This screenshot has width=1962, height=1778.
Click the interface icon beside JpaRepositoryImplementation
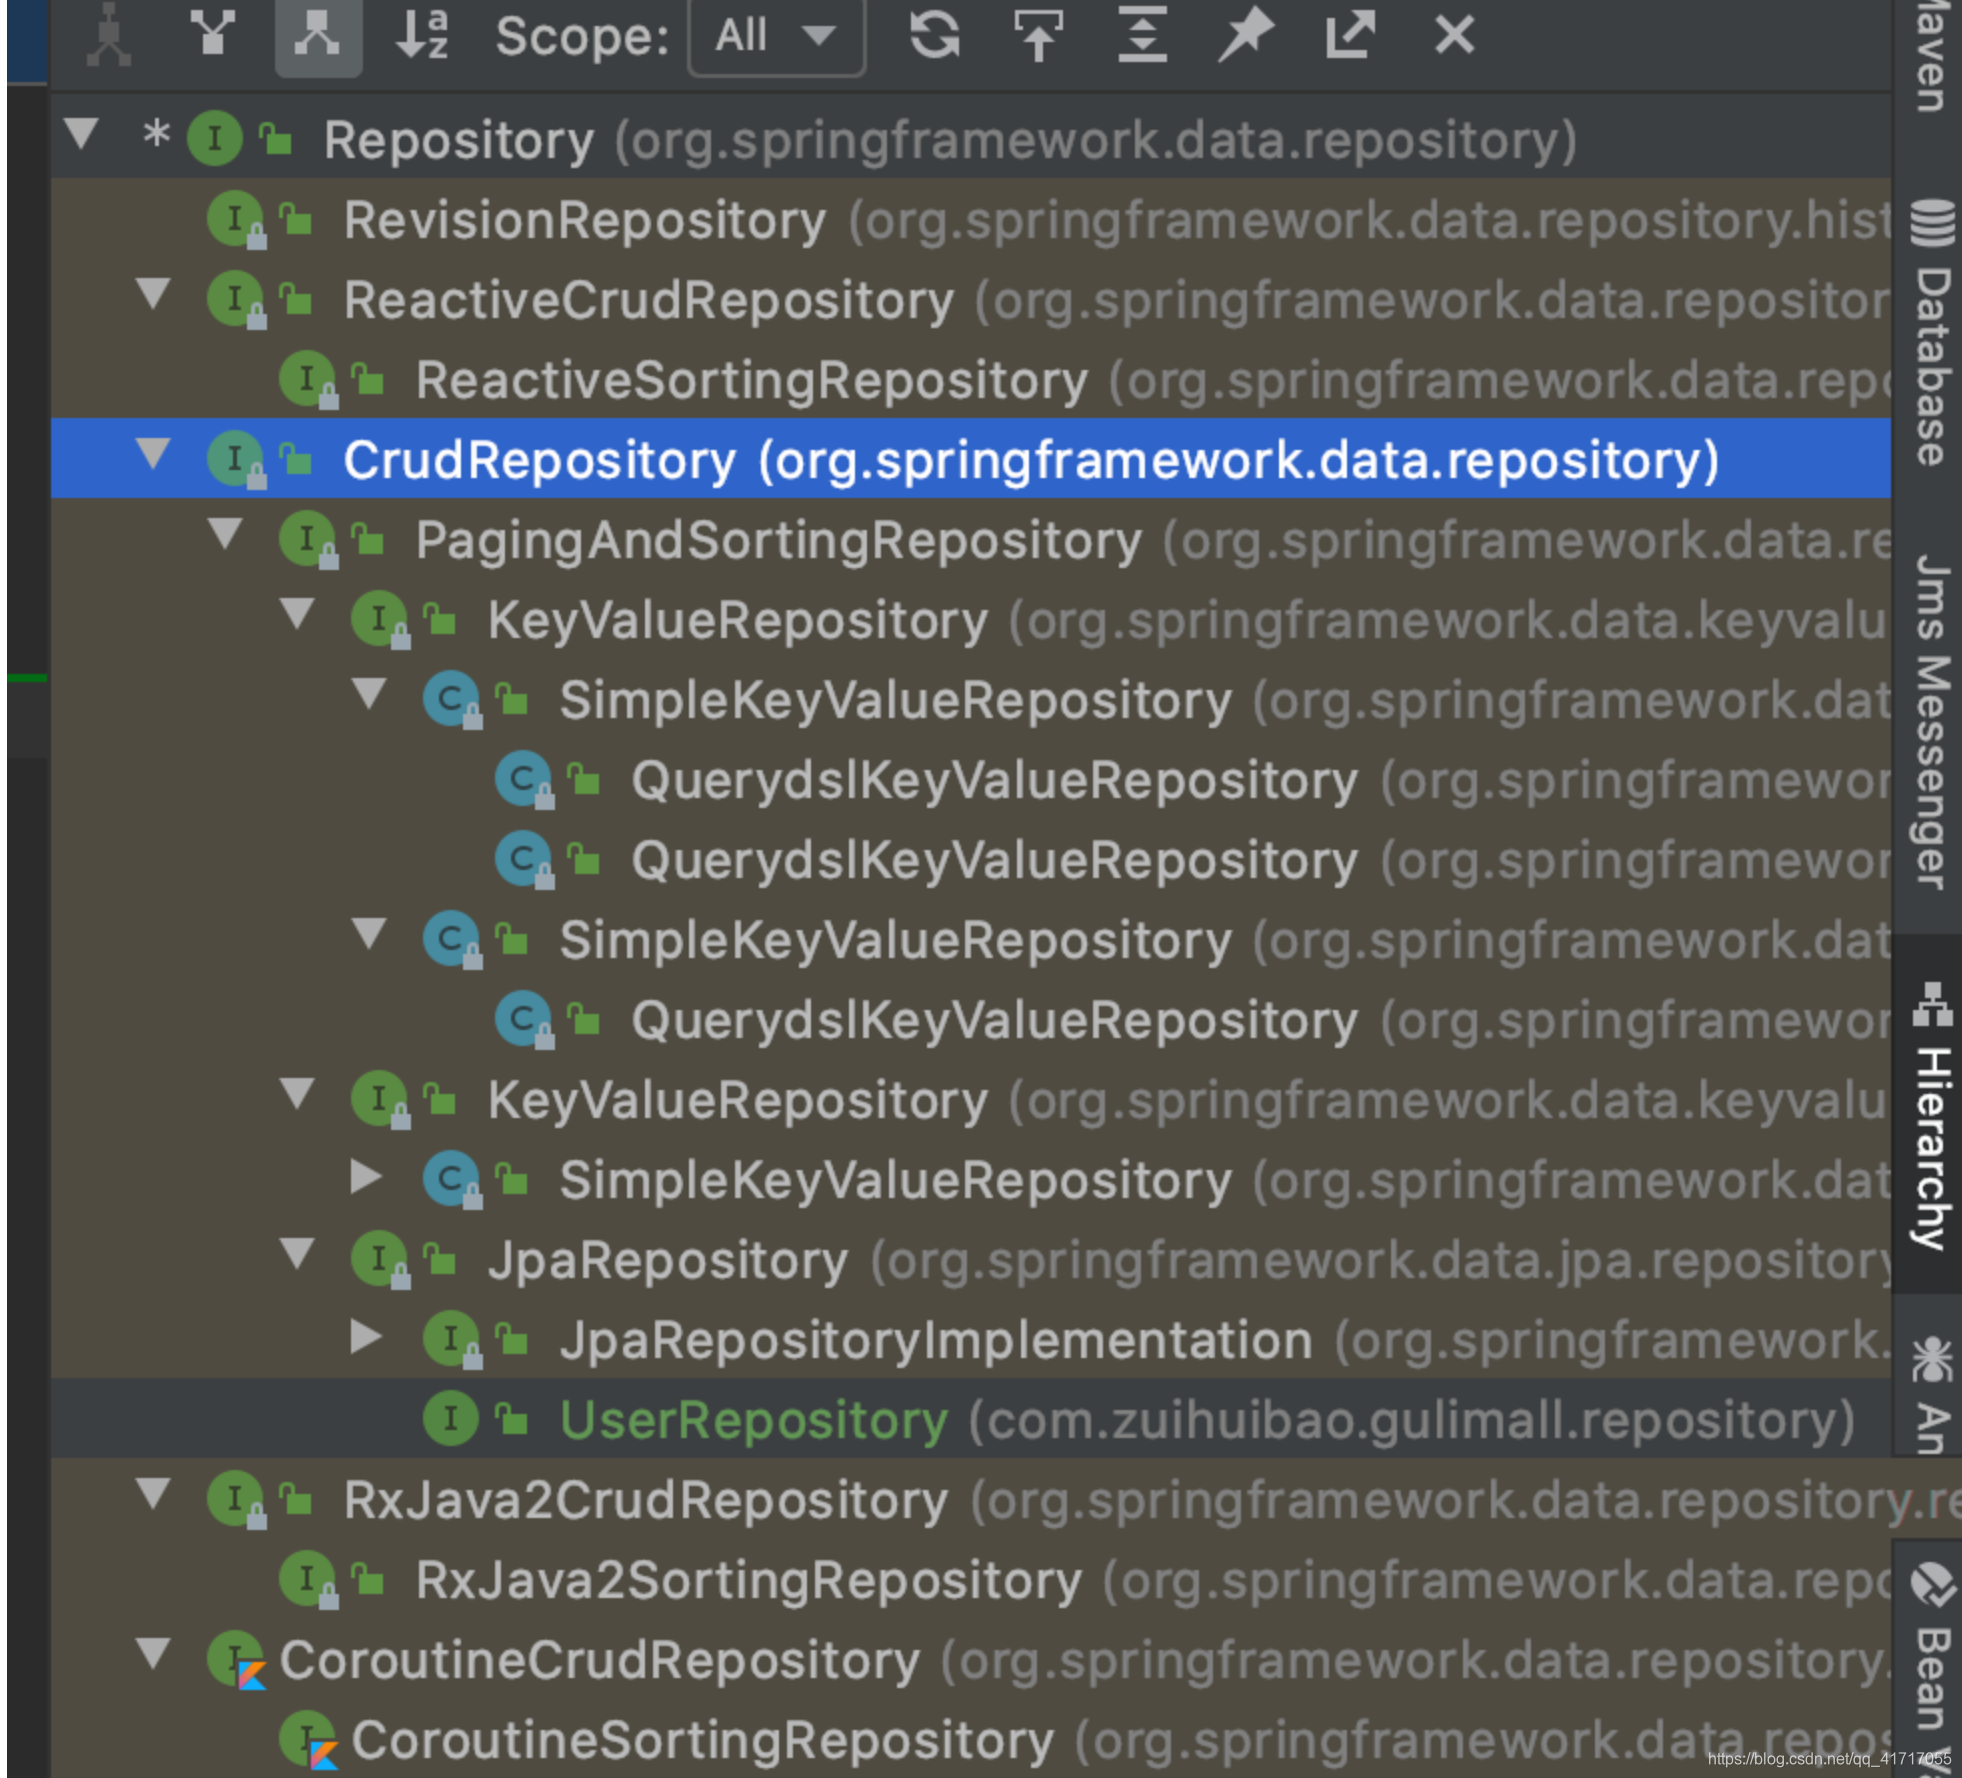pos(452,1340)
